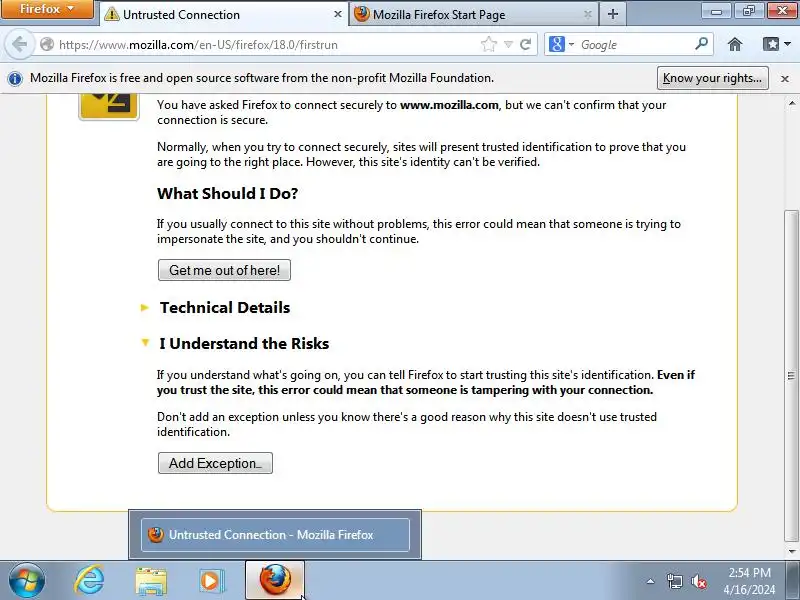The width and height of the screenshot is (800, 600).
Task: Open a new tab with the plus button
Action: pyautogui.click(x=613, y=14)
